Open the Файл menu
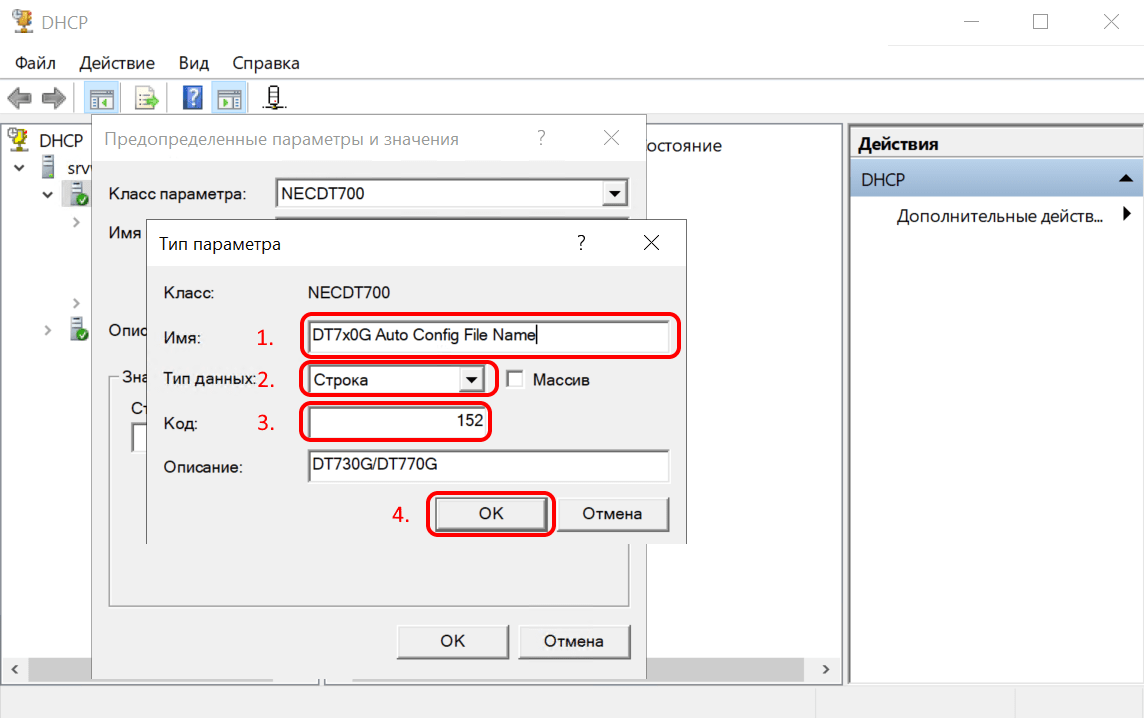This screenshot has width=1144, height=718. point(35,63)
